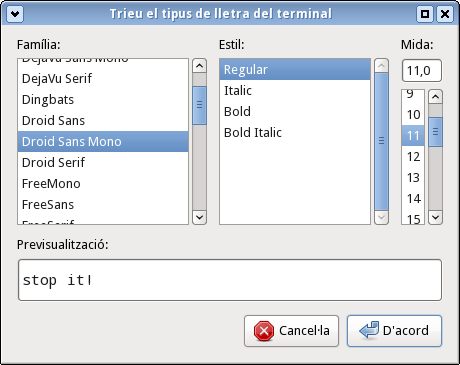Click the family list scrollbar handle

click(199, 105)
